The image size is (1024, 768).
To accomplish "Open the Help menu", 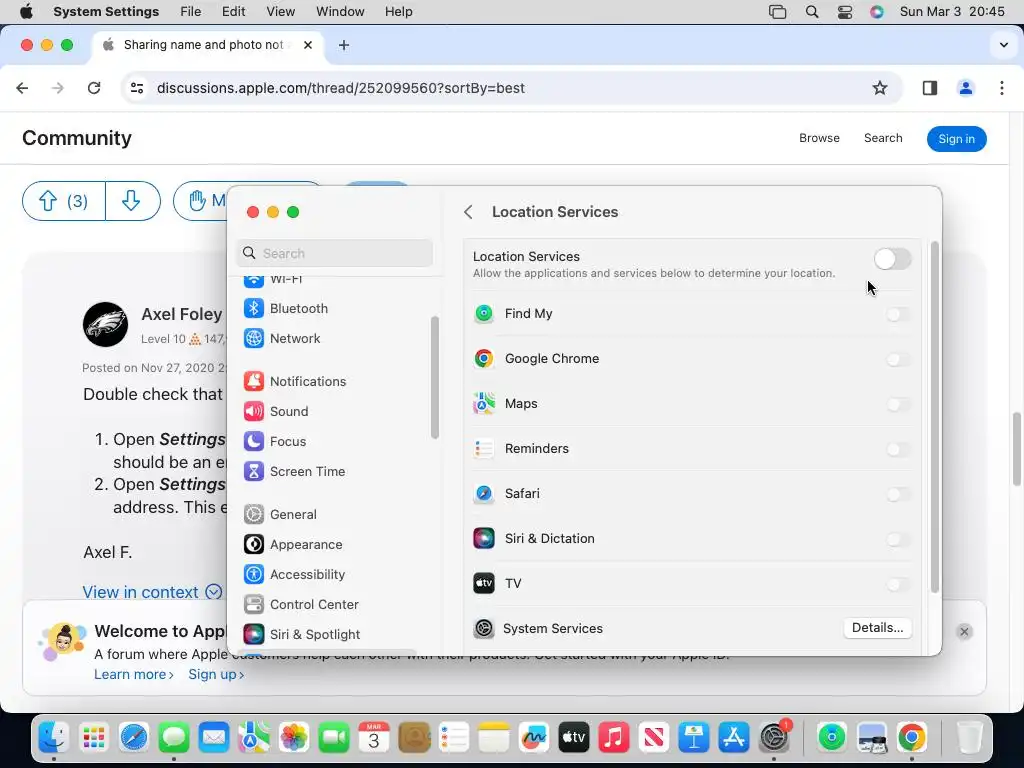I will [398, 12].
